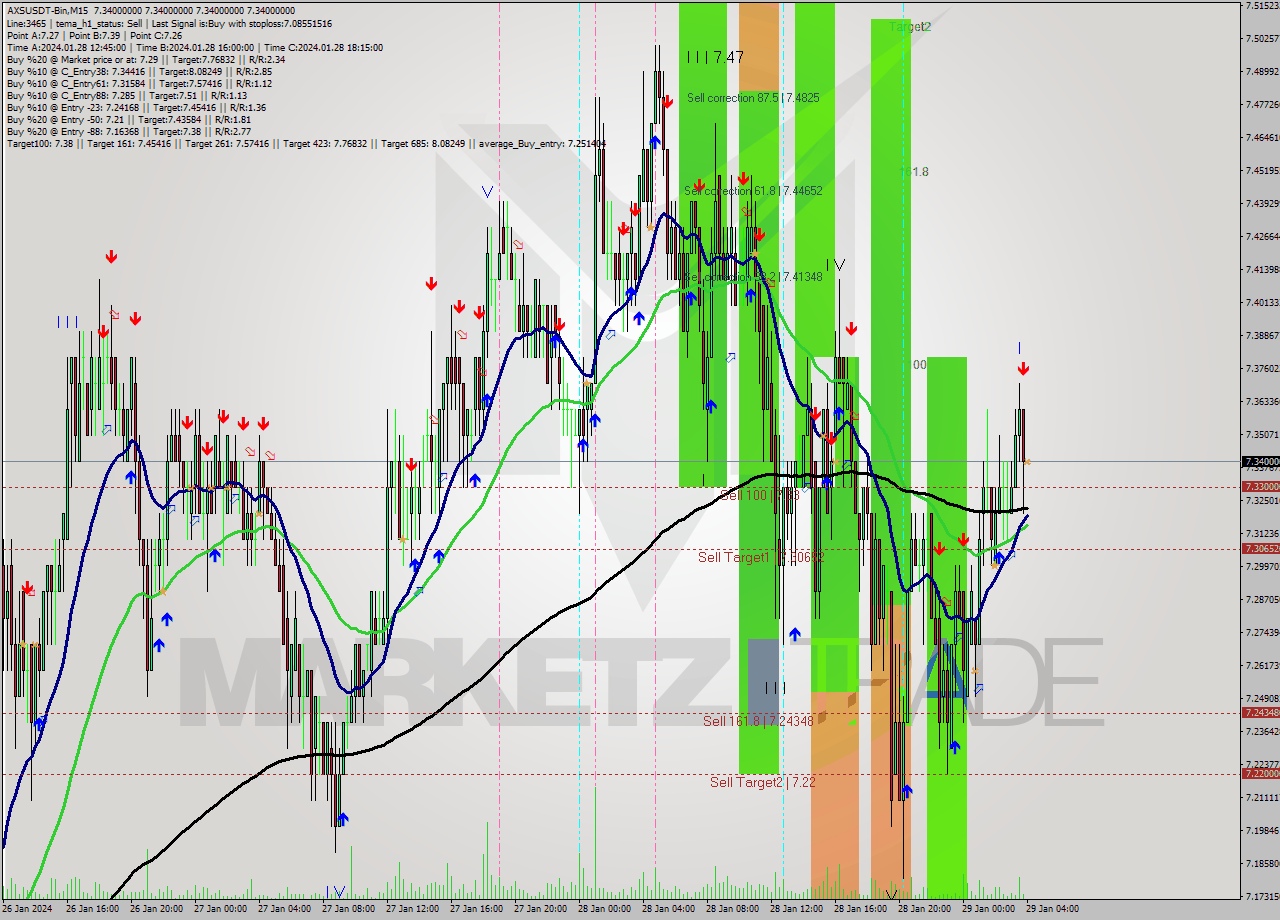Click the '27 Jan 16:00' time axis label
The height and width of the screenshot is (920, 1280).
tap(475, 909)
